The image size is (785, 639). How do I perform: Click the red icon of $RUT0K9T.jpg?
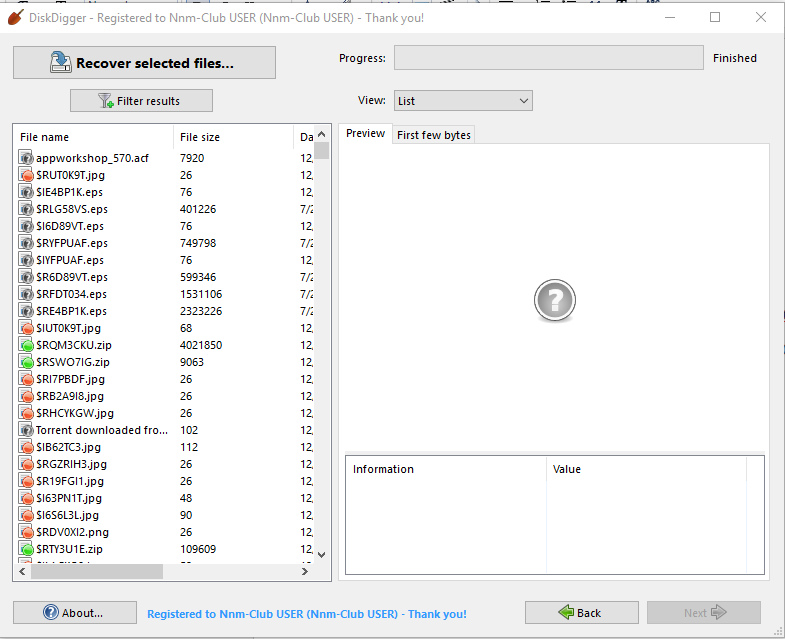[26, 175]
